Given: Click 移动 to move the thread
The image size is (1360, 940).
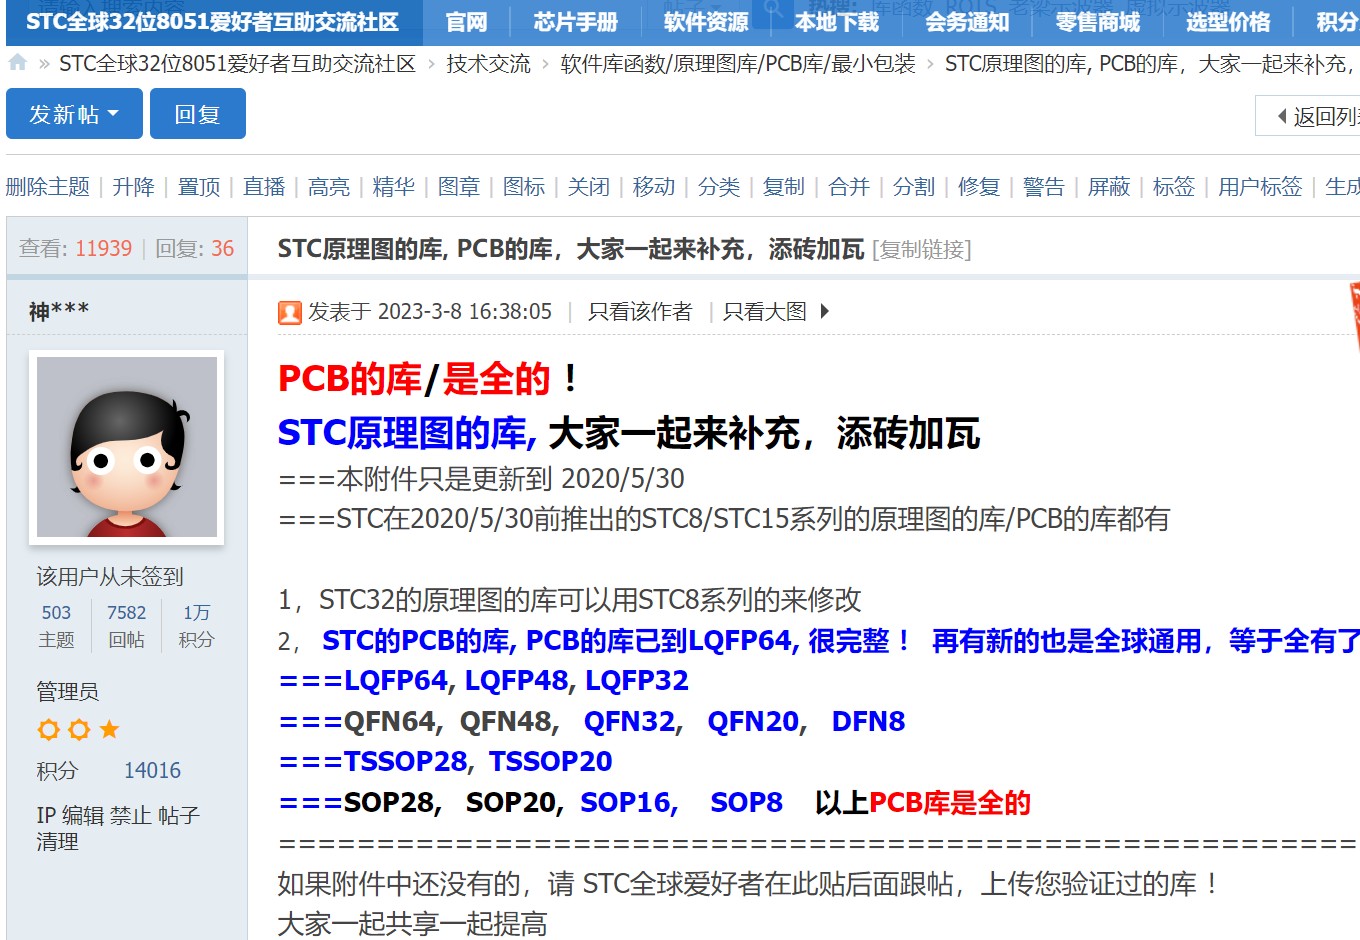Looking at the screenshot, I should click(654, 187).
